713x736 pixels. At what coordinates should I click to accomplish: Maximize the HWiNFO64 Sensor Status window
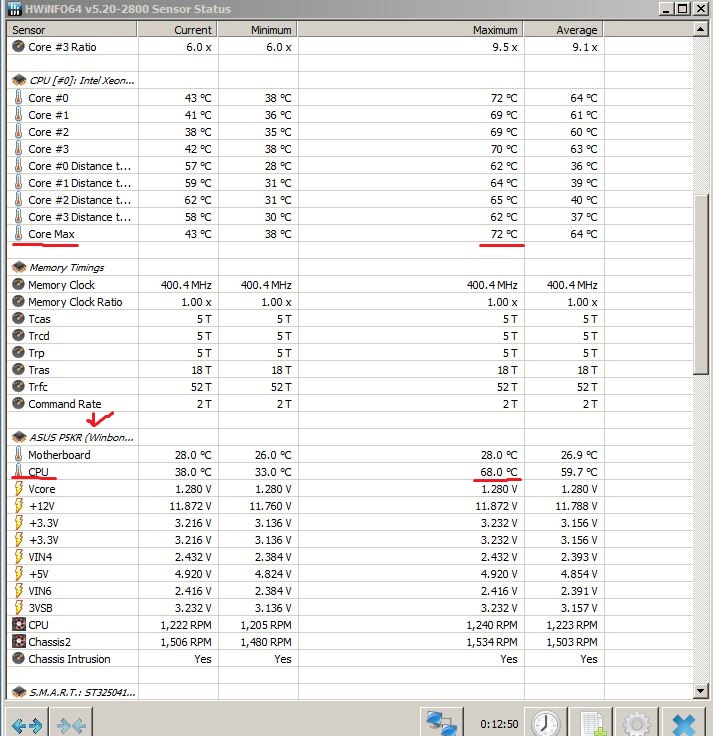tap(683, 8)
